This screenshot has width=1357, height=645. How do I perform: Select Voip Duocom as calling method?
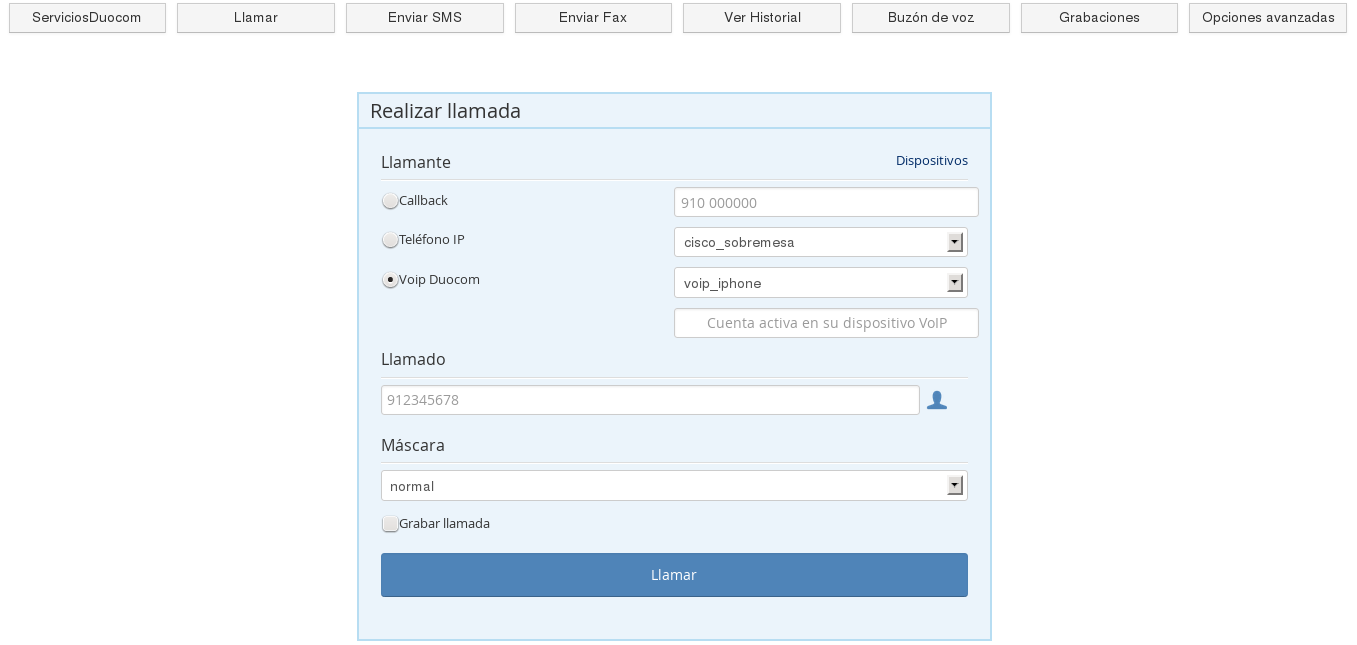coord(390,280)
